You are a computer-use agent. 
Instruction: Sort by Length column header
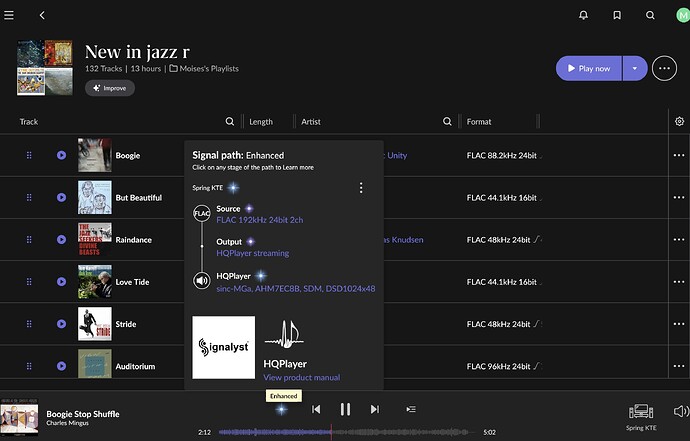[261, 122]
